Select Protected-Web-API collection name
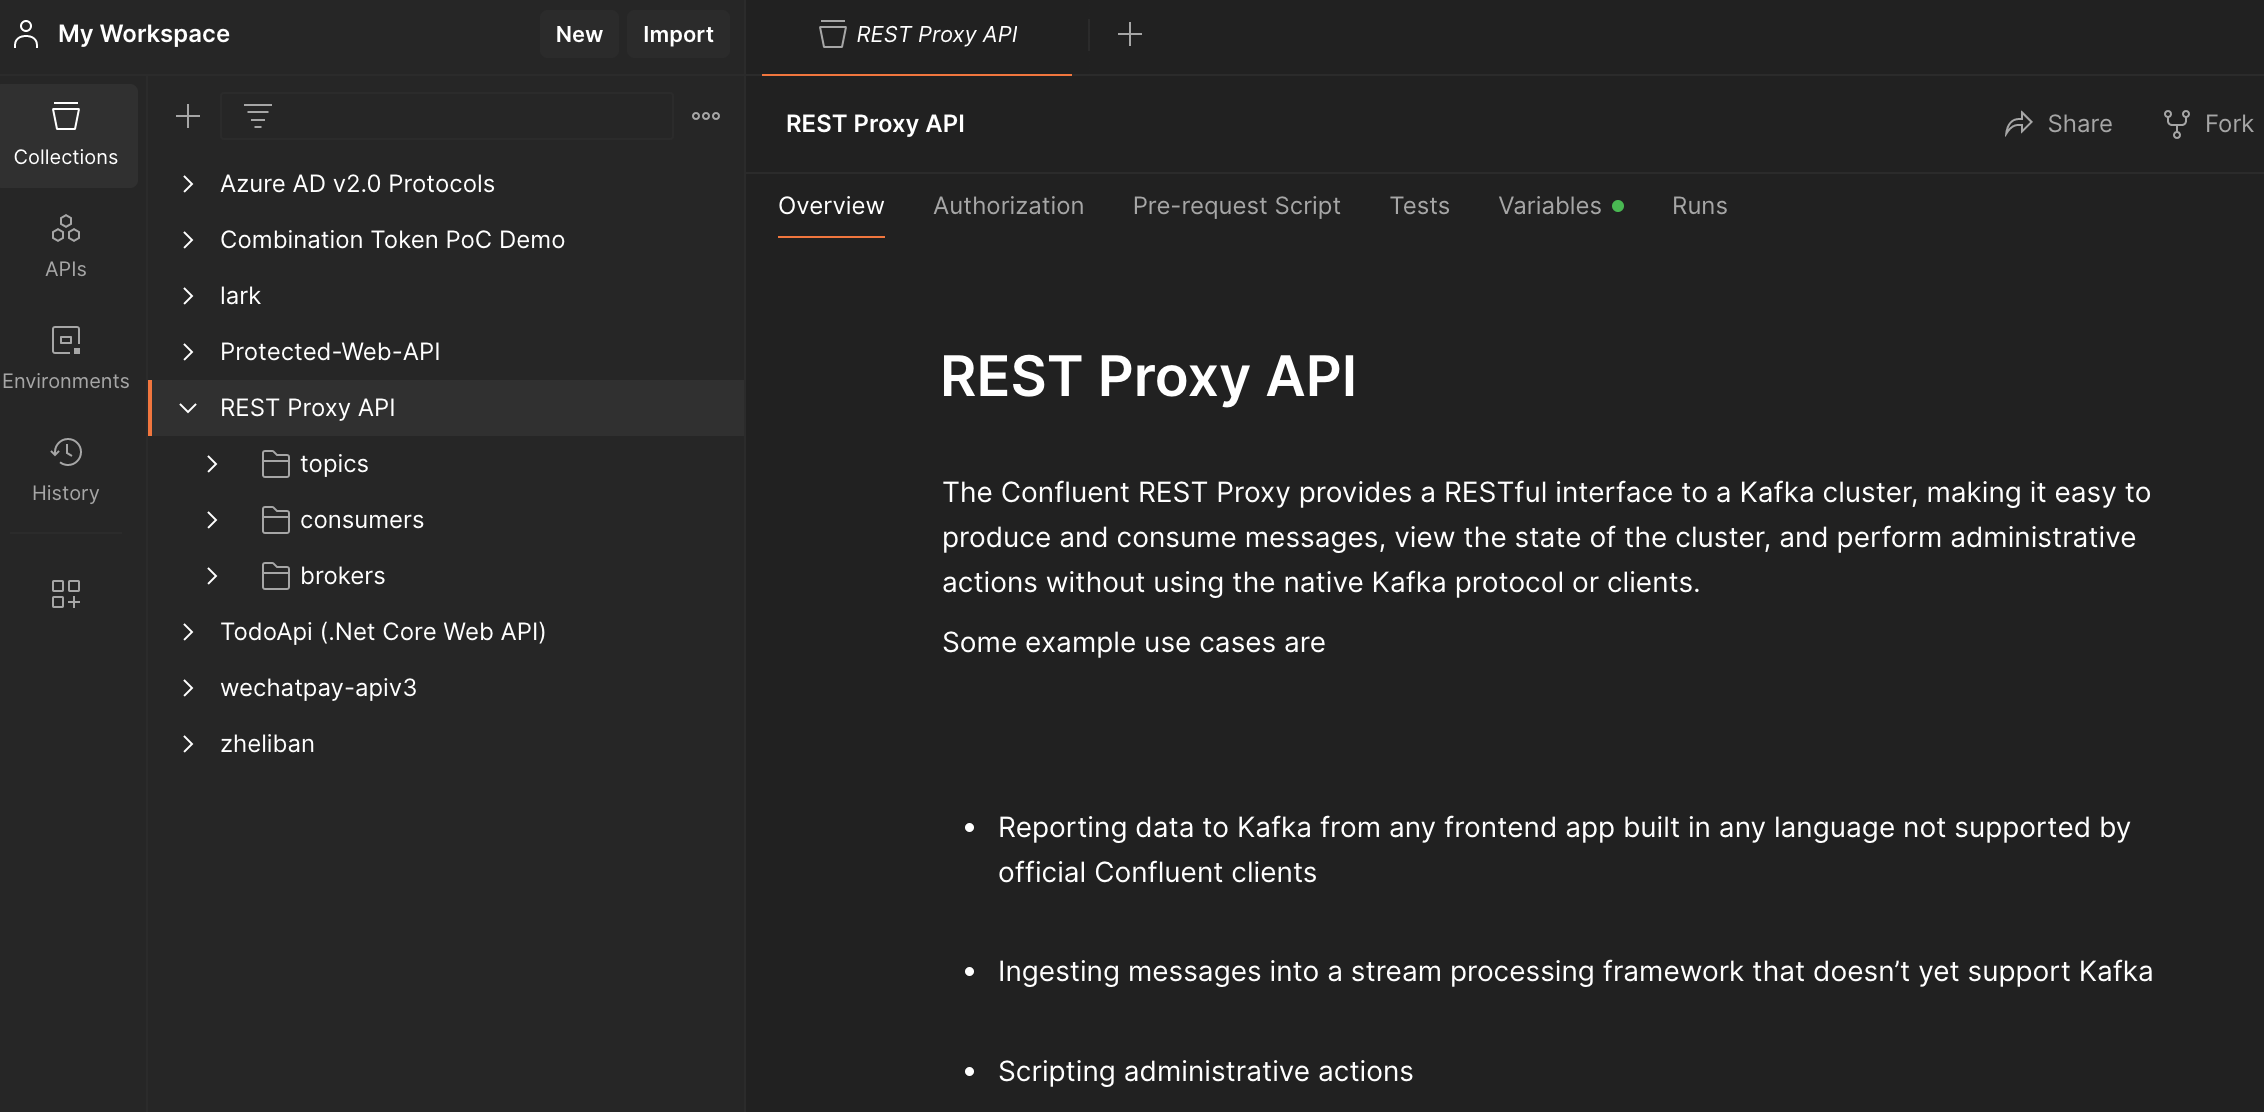The height and width of the screenshot is (1112, 2264). pos(330,352)
